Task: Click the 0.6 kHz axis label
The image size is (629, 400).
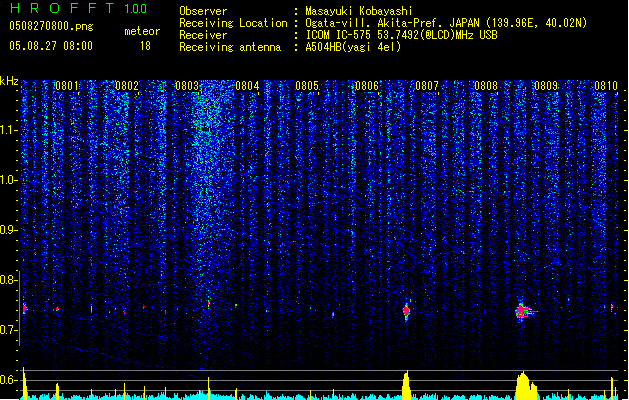Action: pos(8,380)
